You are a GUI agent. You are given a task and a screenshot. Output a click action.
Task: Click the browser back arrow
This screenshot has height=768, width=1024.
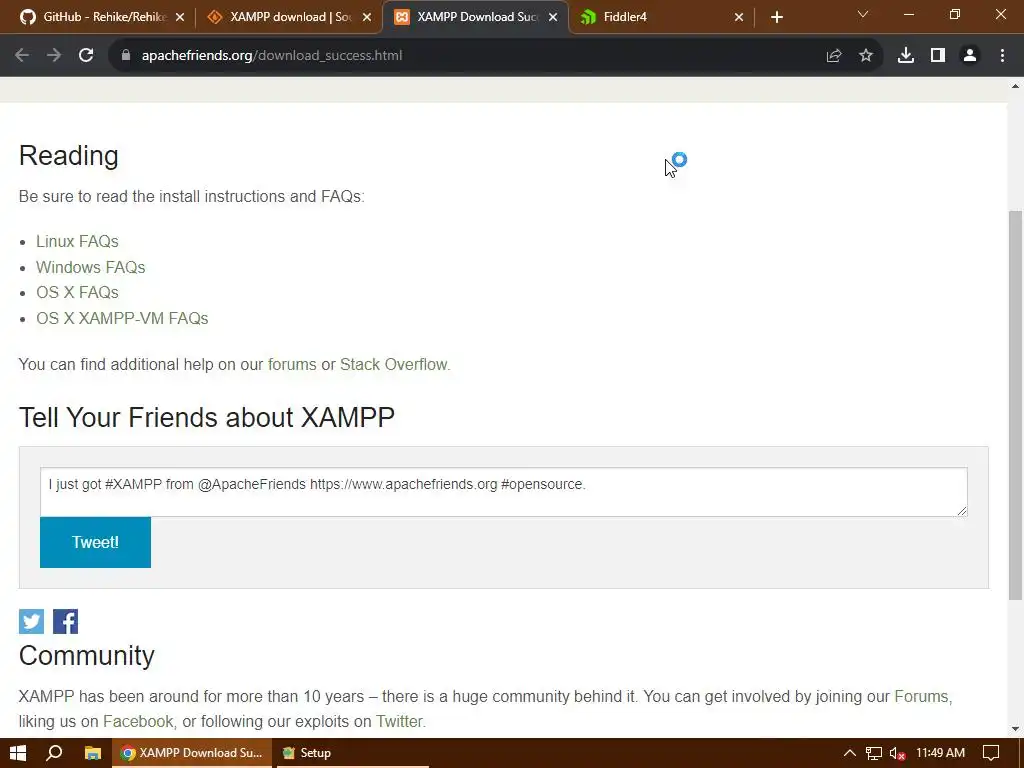click(x=22, y=56)
